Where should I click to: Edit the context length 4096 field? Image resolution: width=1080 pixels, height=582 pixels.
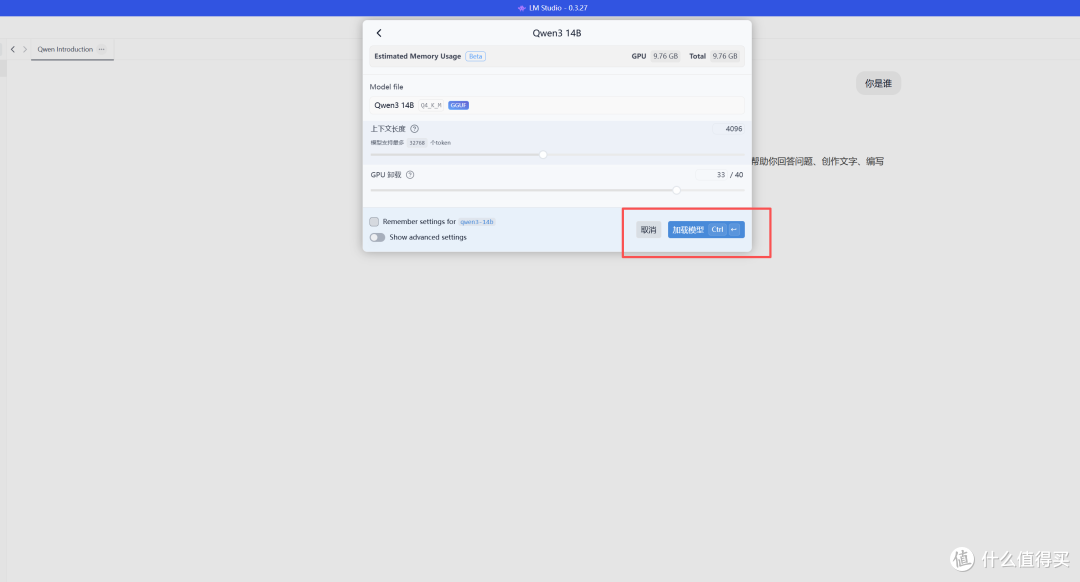[729, 129]
